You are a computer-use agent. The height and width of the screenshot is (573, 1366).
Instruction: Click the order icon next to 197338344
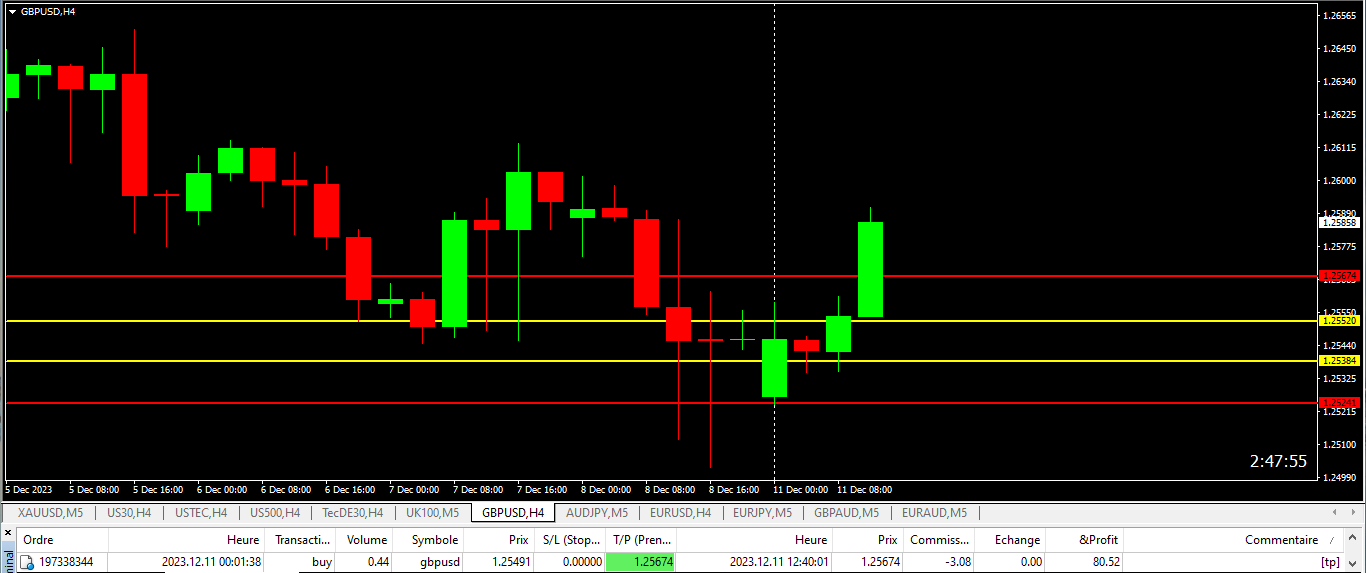pos(27,562)
